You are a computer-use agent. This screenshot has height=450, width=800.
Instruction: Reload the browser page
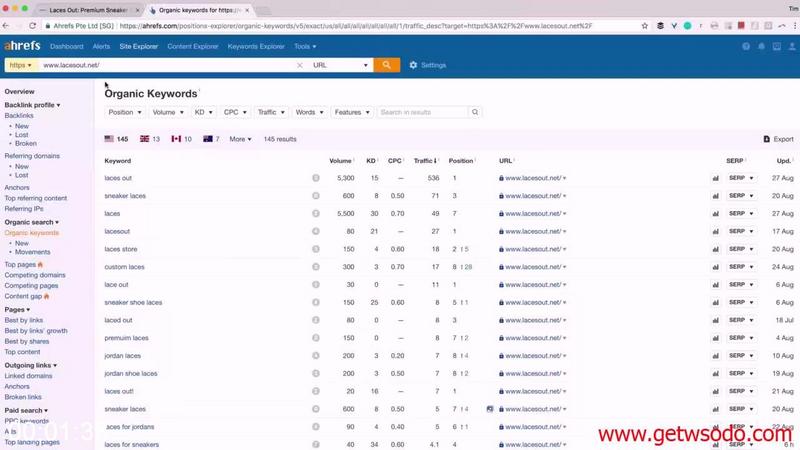pyautogui.click(x=32, y=26)
